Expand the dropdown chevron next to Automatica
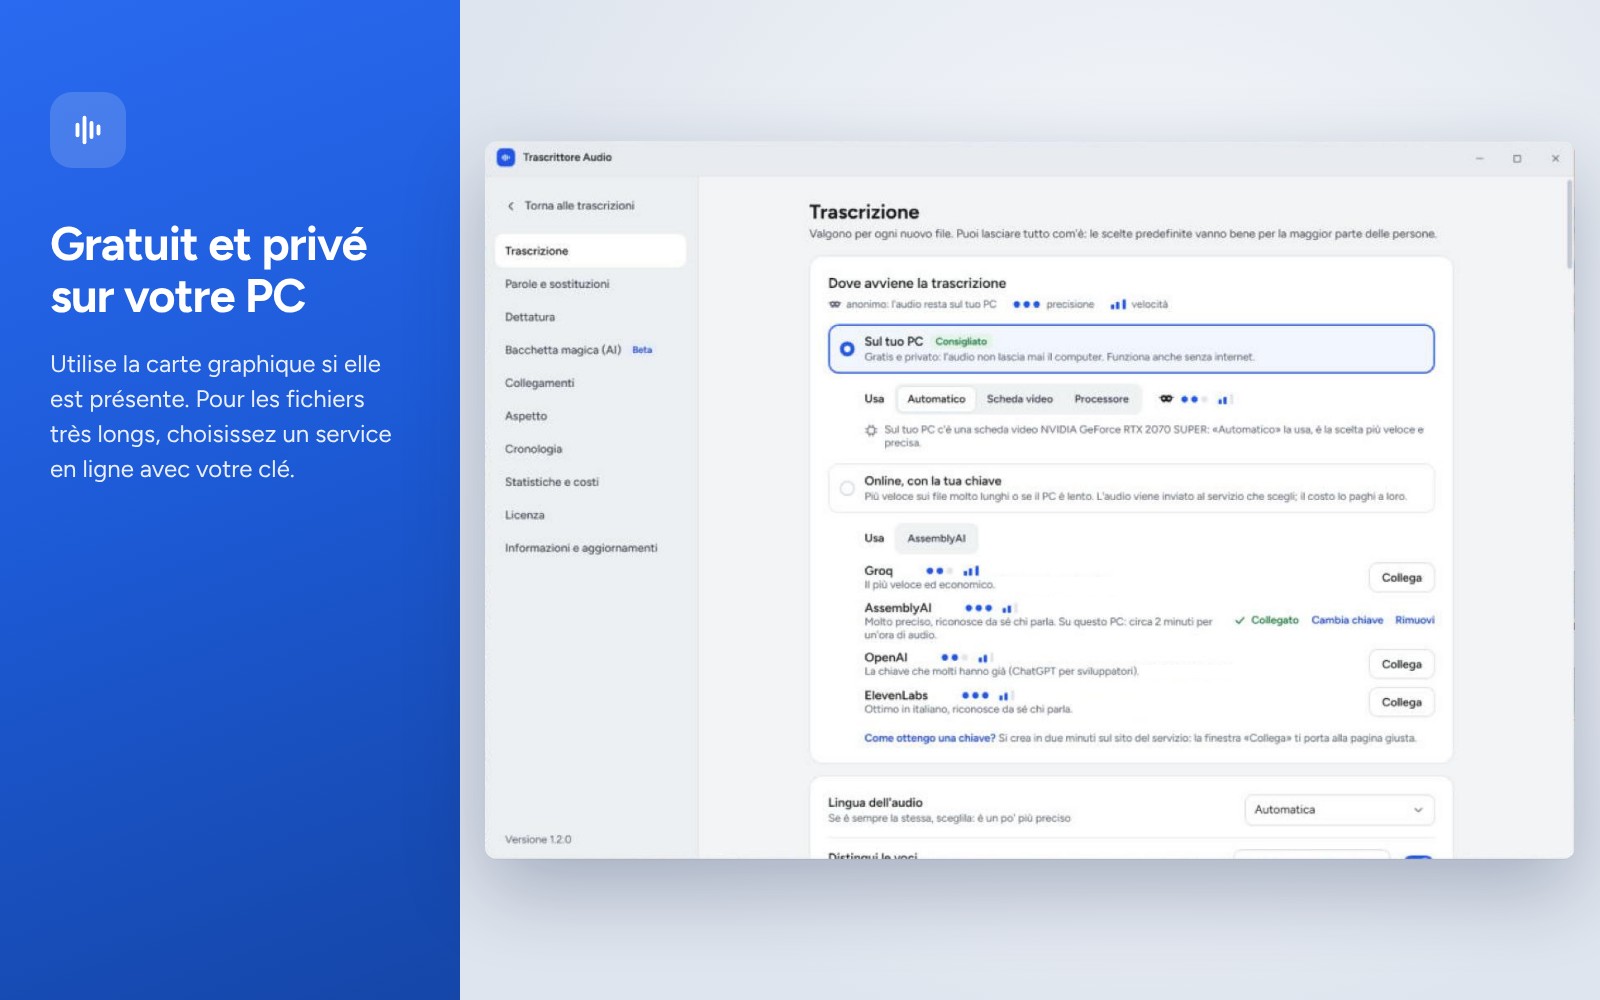1600x1000 pixels. (x=1418, y=810)
